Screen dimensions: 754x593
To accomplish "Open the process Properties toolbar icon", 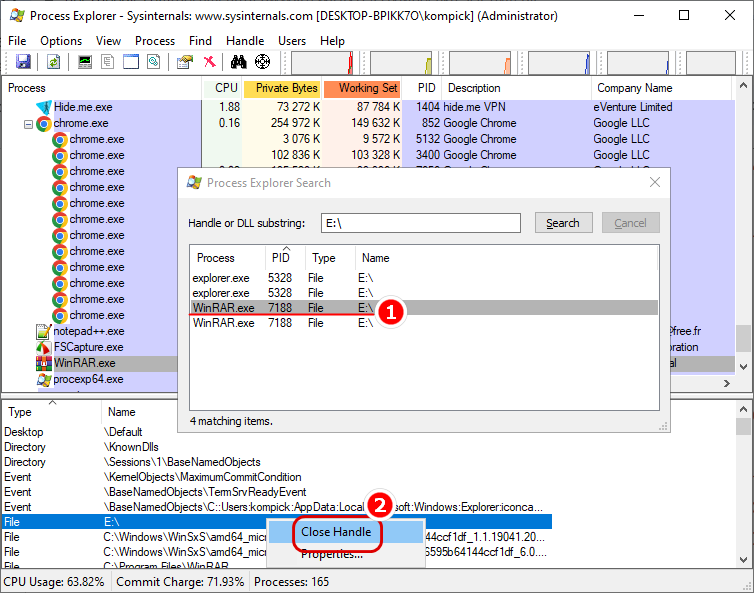I will (x=185, y=62).
